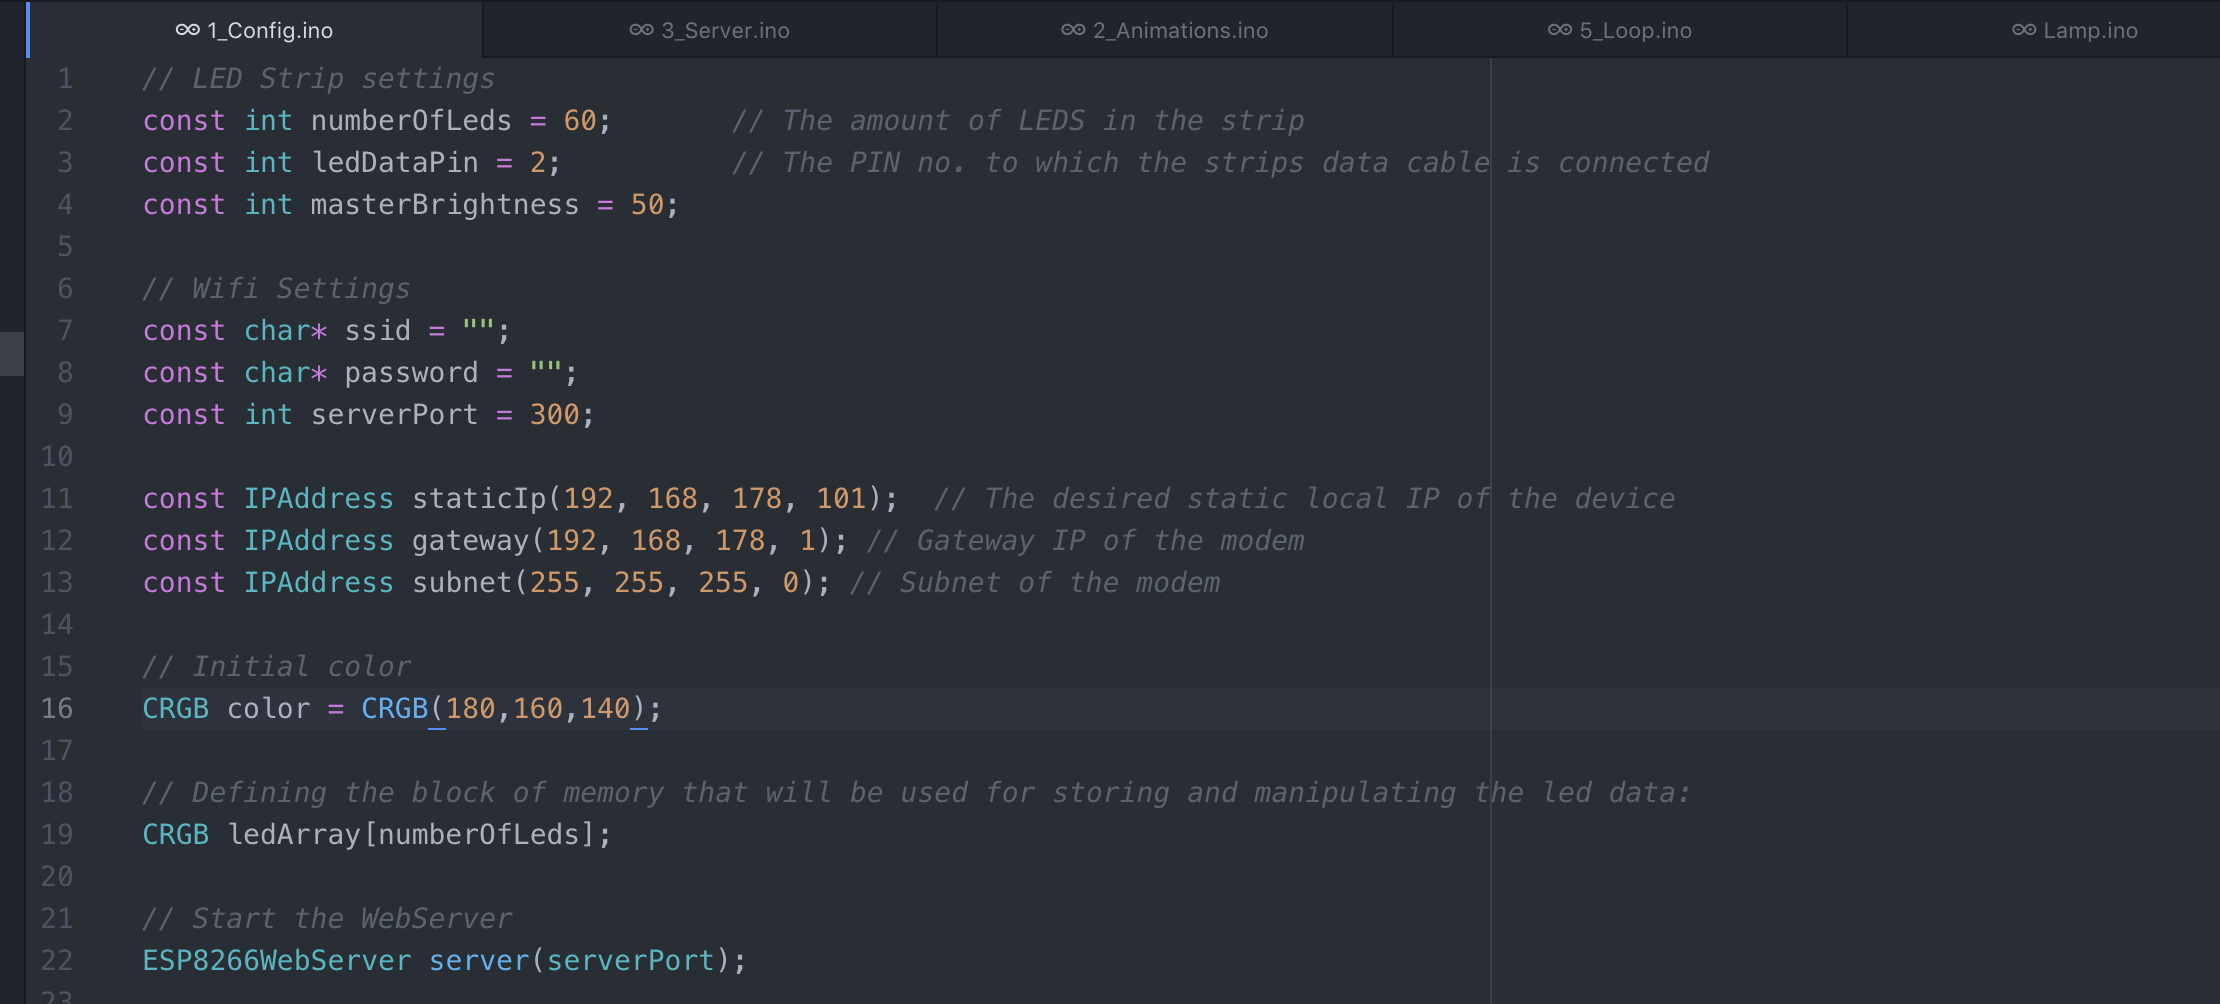The width and height of the screenshot is (2220, 1004).
Task: Click line number 11 in gutter
Action: [57, 498]
